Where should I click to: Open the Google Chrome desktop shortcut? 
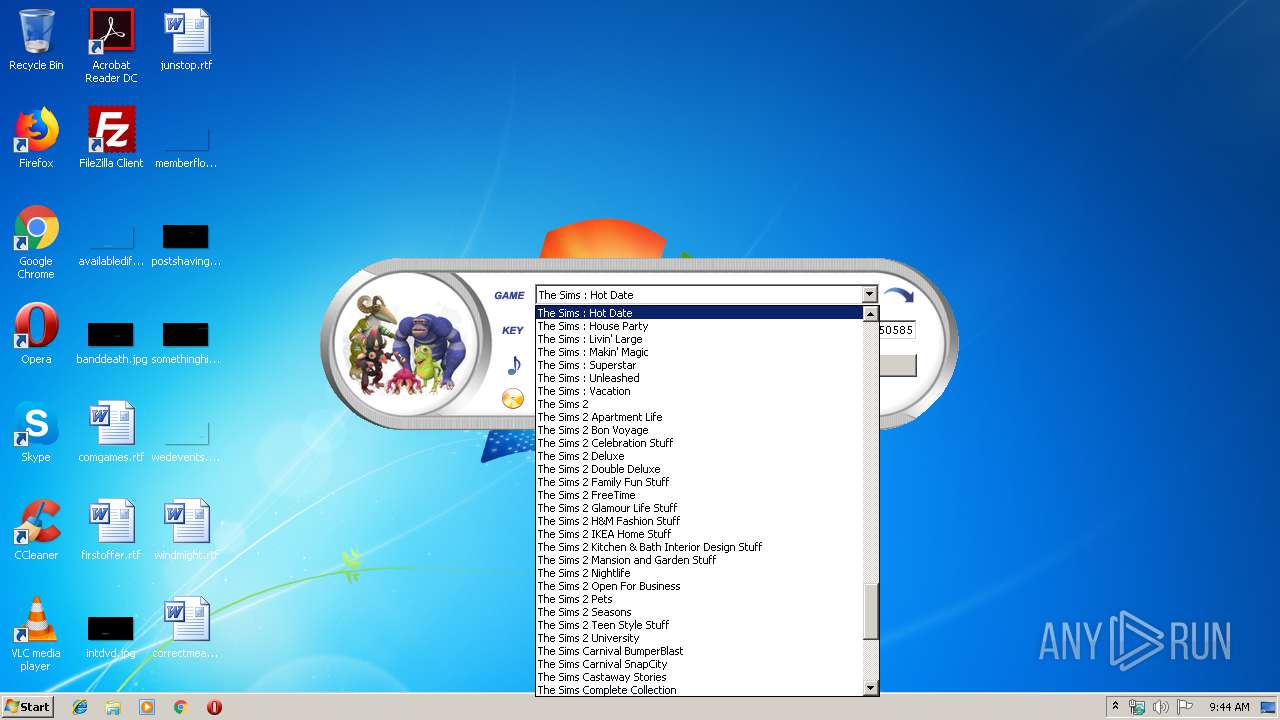(36, 242)
